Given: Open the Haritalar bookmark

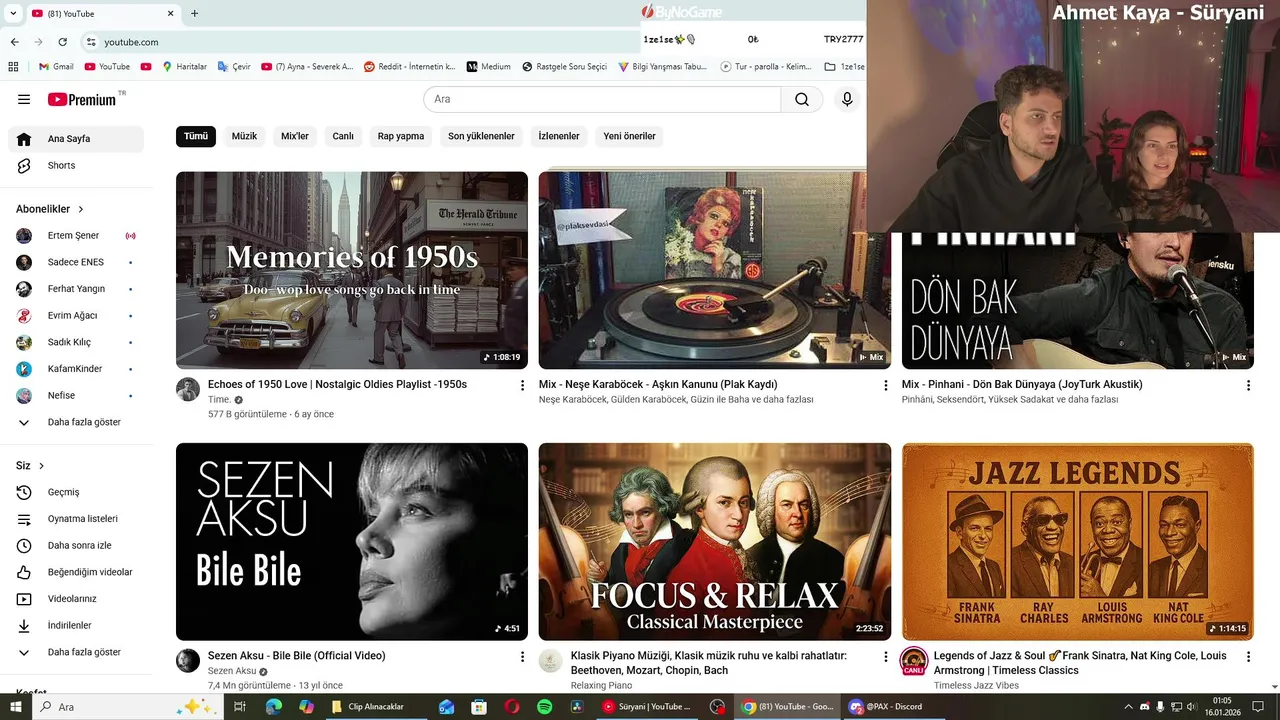Looking at the screenshot, I should click(183, 67).
